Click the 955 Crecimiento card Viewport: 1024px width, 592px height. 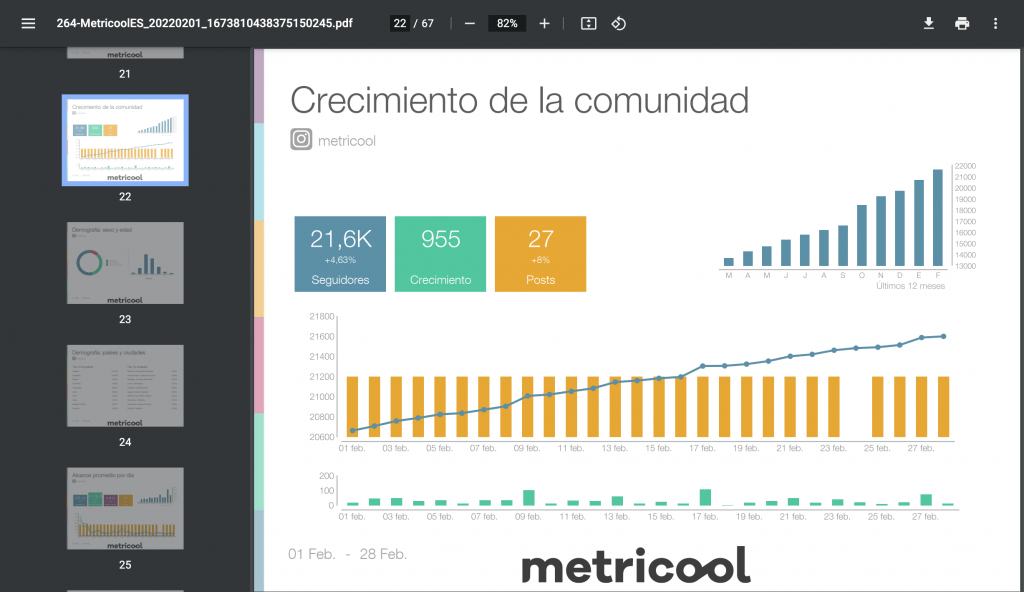coord(440,254)
